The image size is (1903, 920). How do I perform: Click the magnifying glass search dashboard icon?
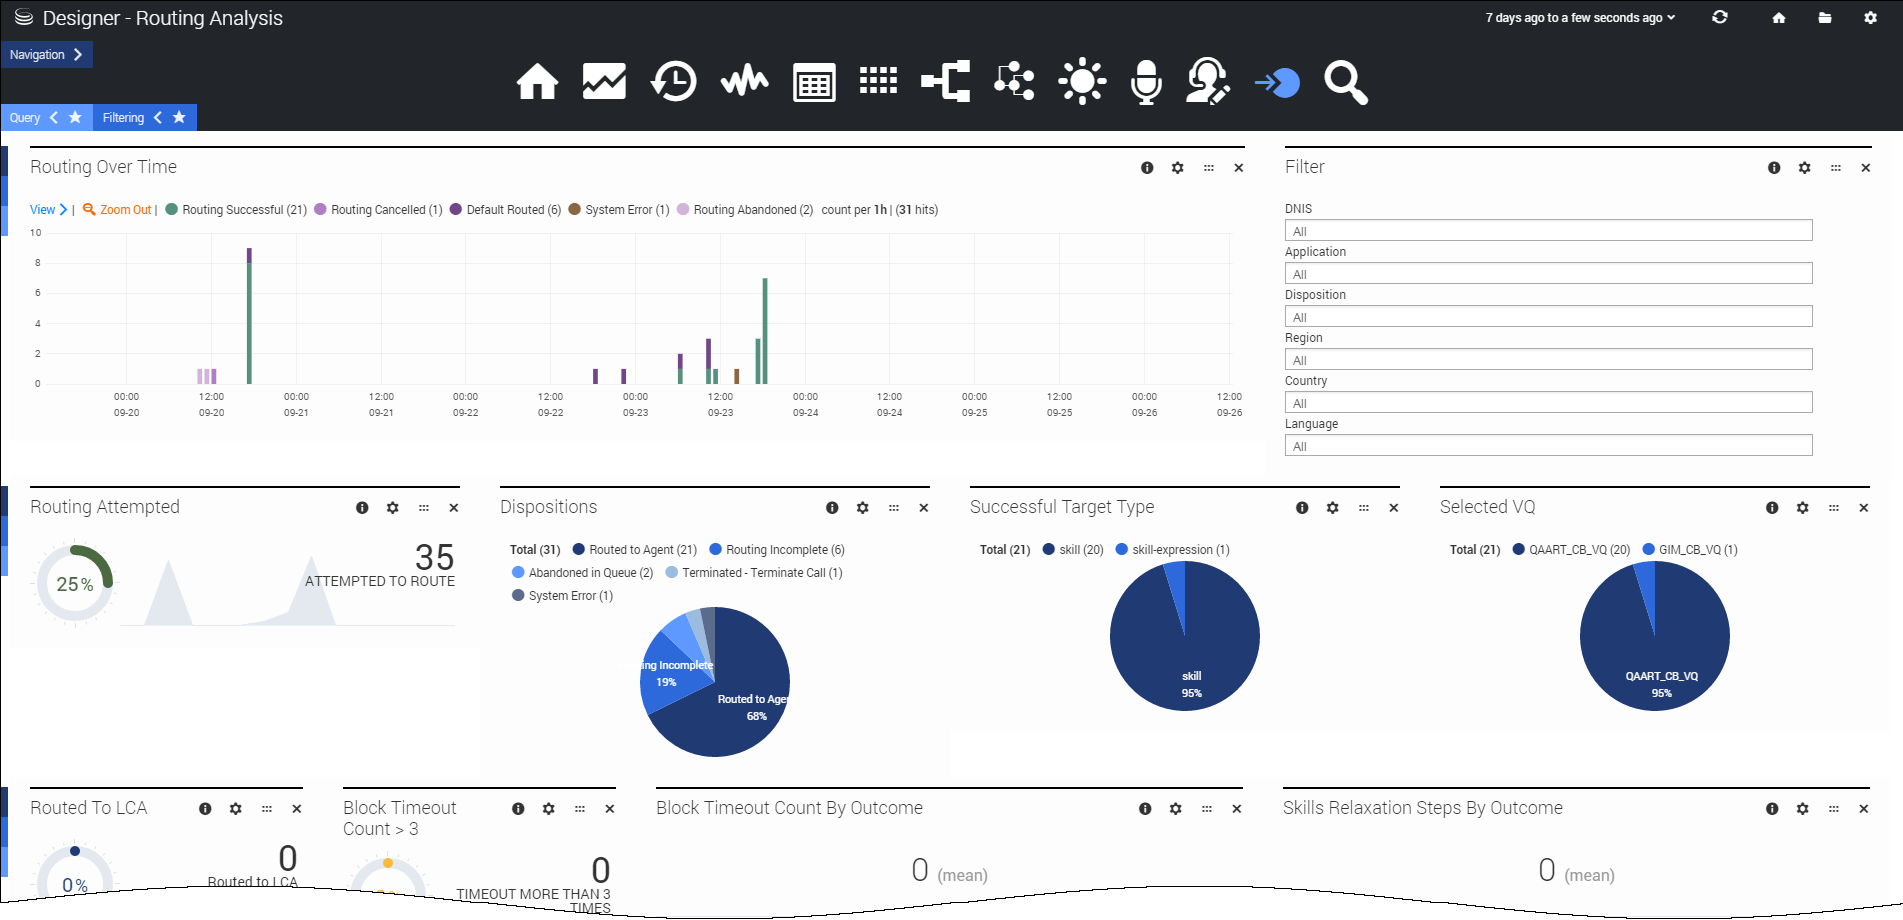[1345, 82]
